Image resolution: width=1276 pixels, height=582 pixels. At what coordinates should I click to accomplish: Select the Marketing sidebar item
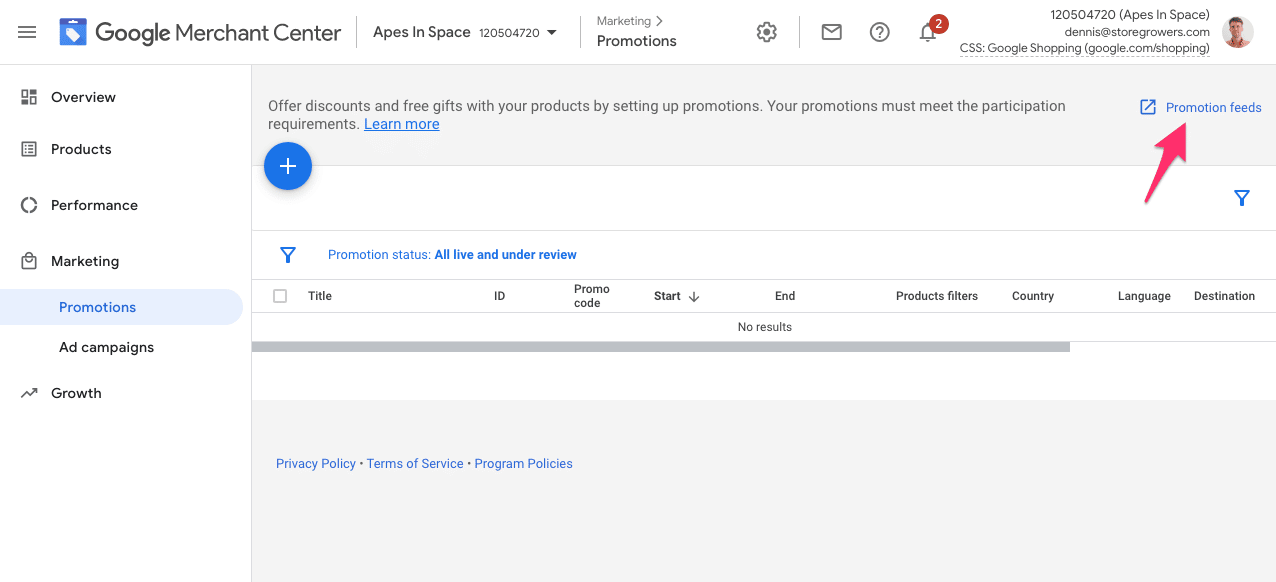click(x=85, y=261)
